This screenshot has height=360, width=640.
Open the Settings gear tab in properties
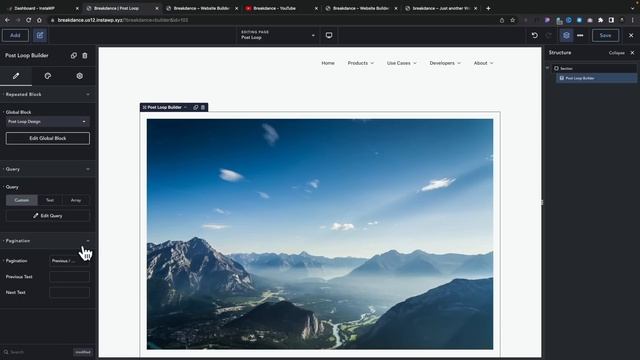(80, 76)
